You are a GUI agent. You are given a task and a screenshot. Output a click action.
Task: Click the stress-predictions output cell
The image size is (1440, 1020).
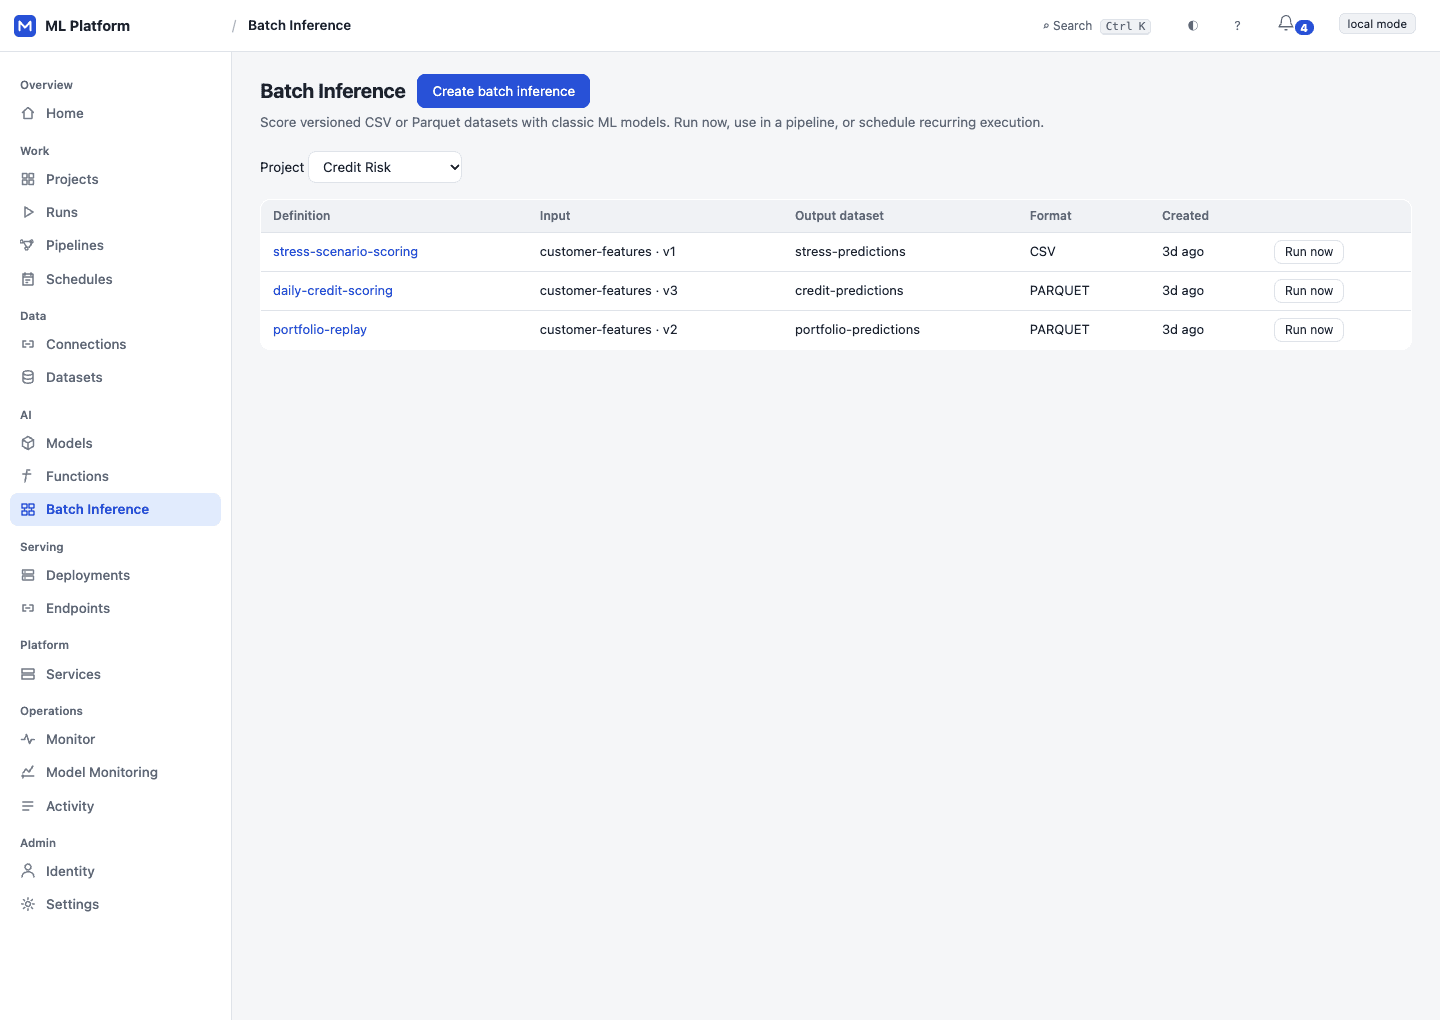(850, 252)
